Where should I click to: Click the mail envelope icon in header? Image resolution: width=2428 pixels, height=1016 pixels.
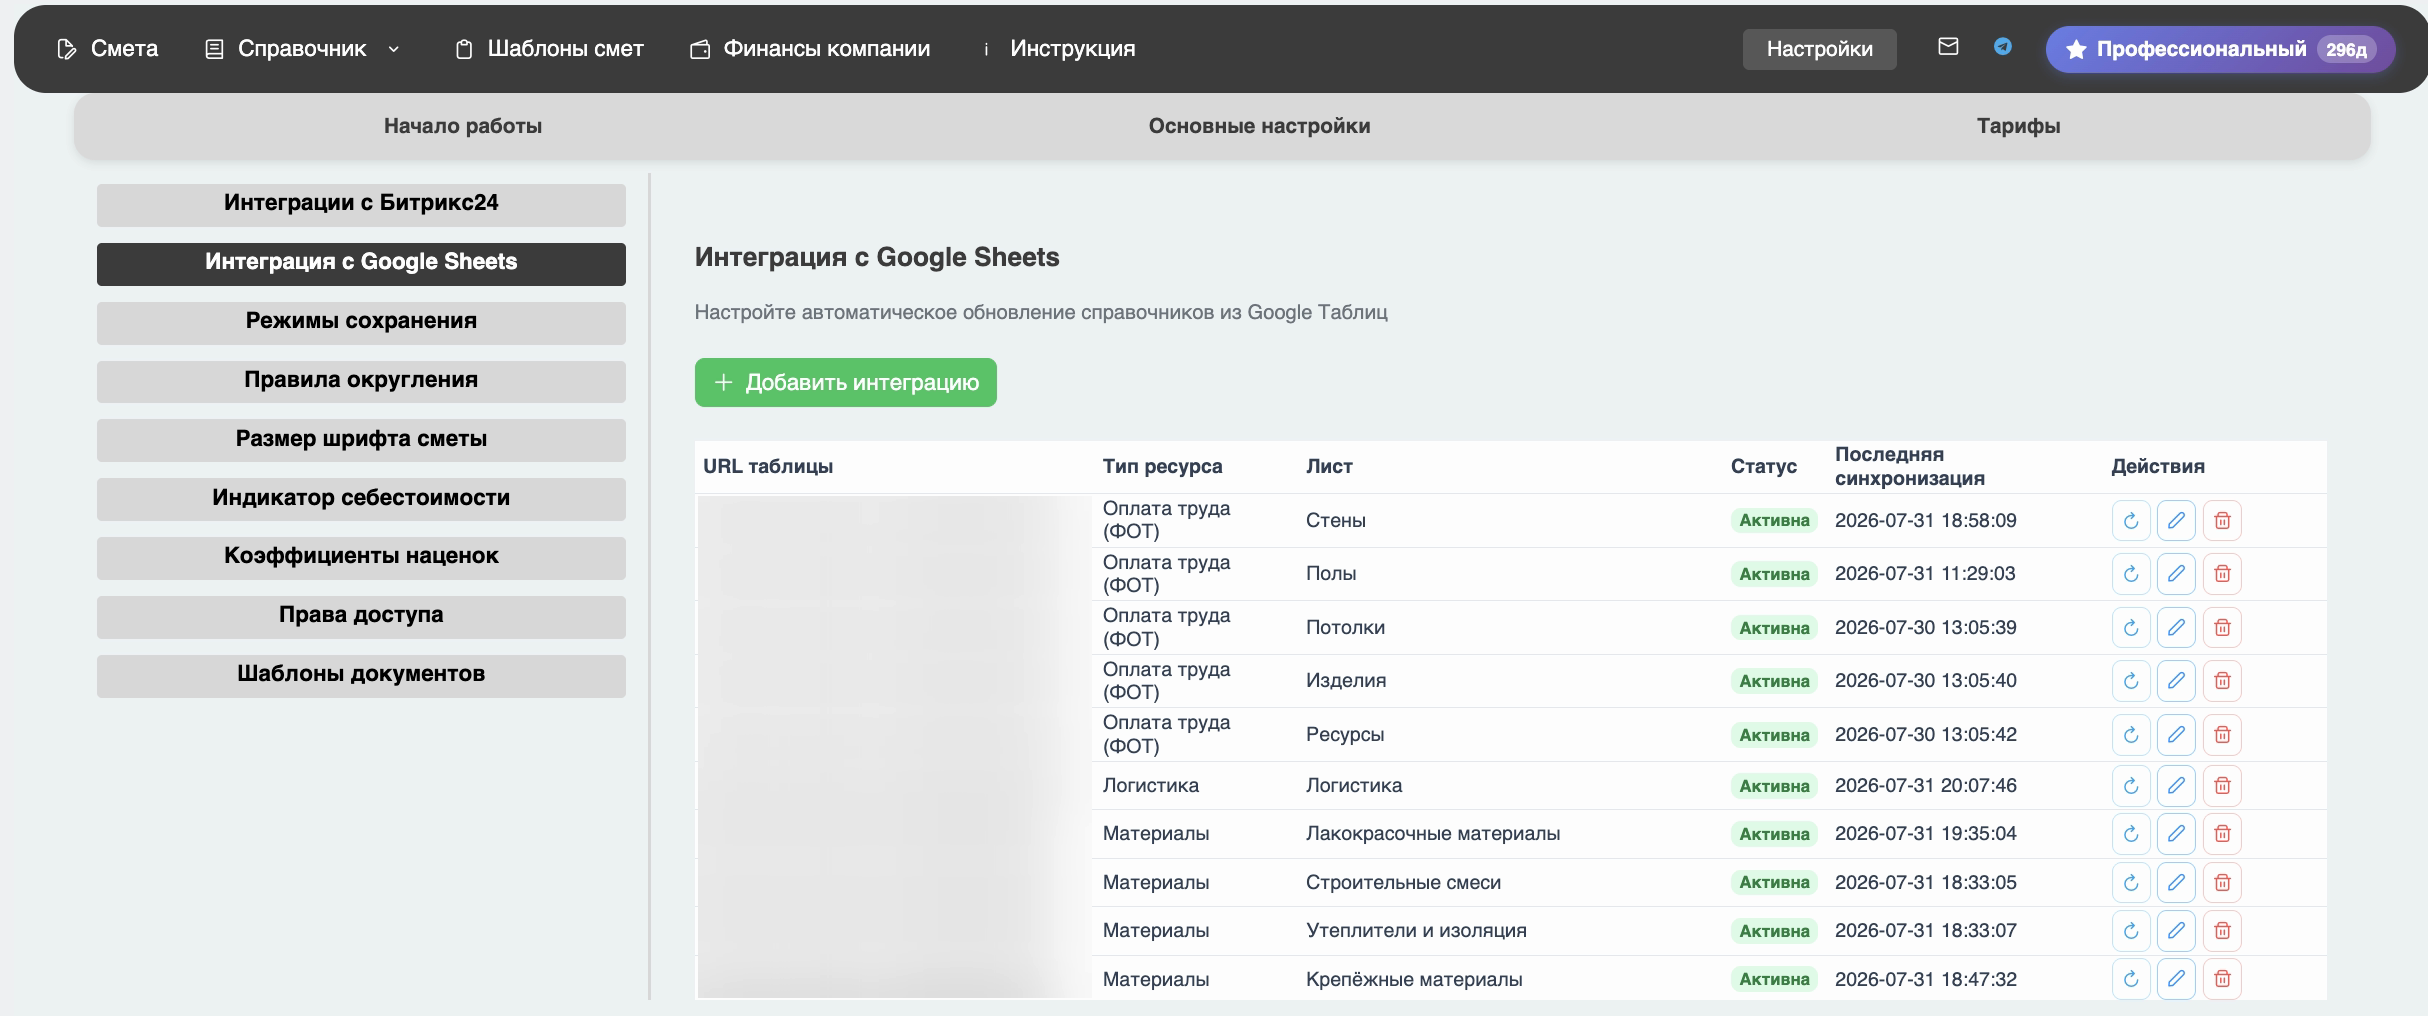[x=1947, y=47]
